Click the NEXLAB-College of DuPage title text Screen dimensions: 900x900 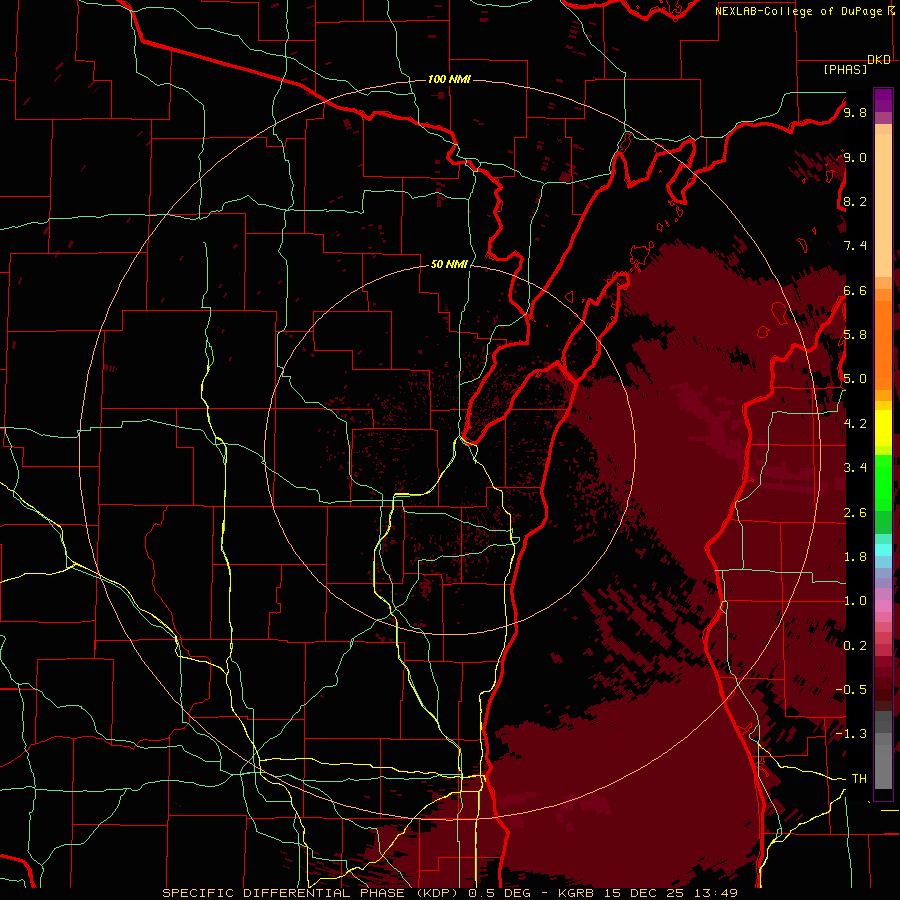point(800,11)
